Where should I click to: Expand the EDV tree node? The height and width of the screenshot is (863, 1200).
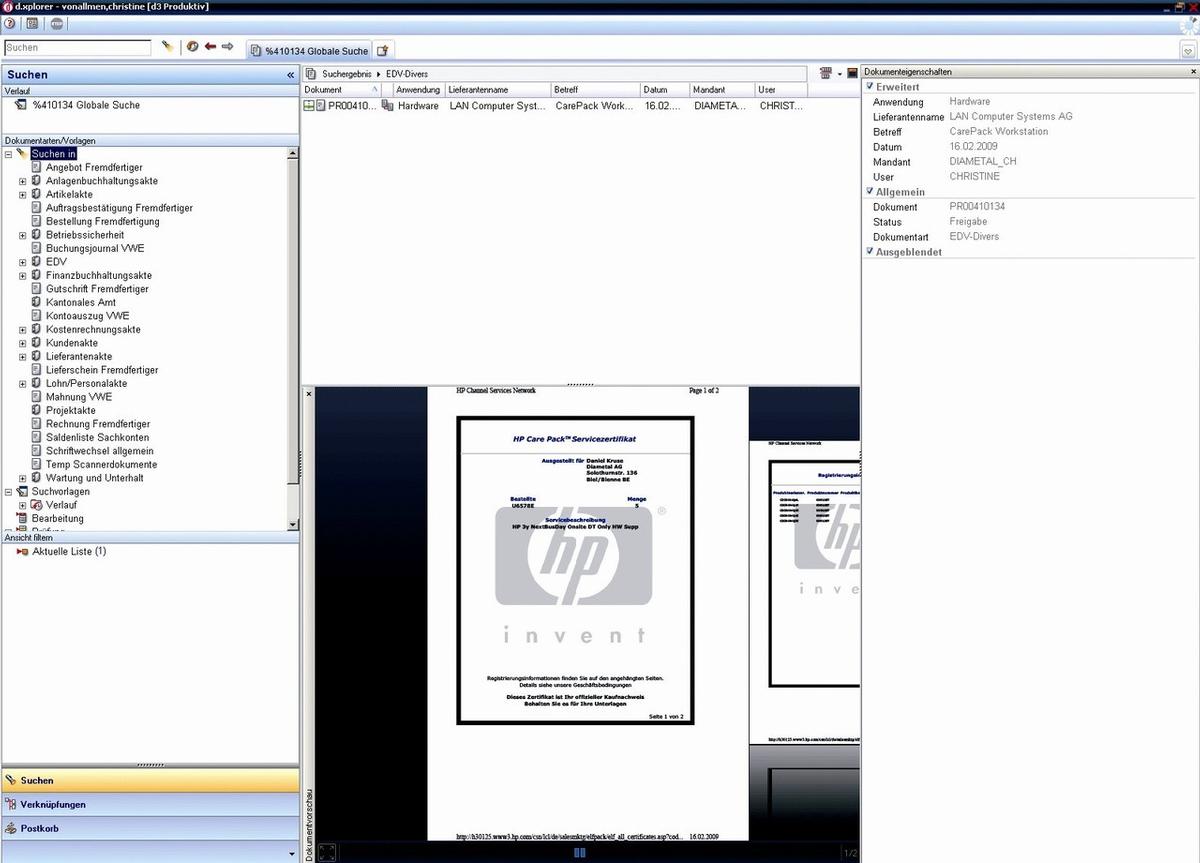click(x=23, y=262)
